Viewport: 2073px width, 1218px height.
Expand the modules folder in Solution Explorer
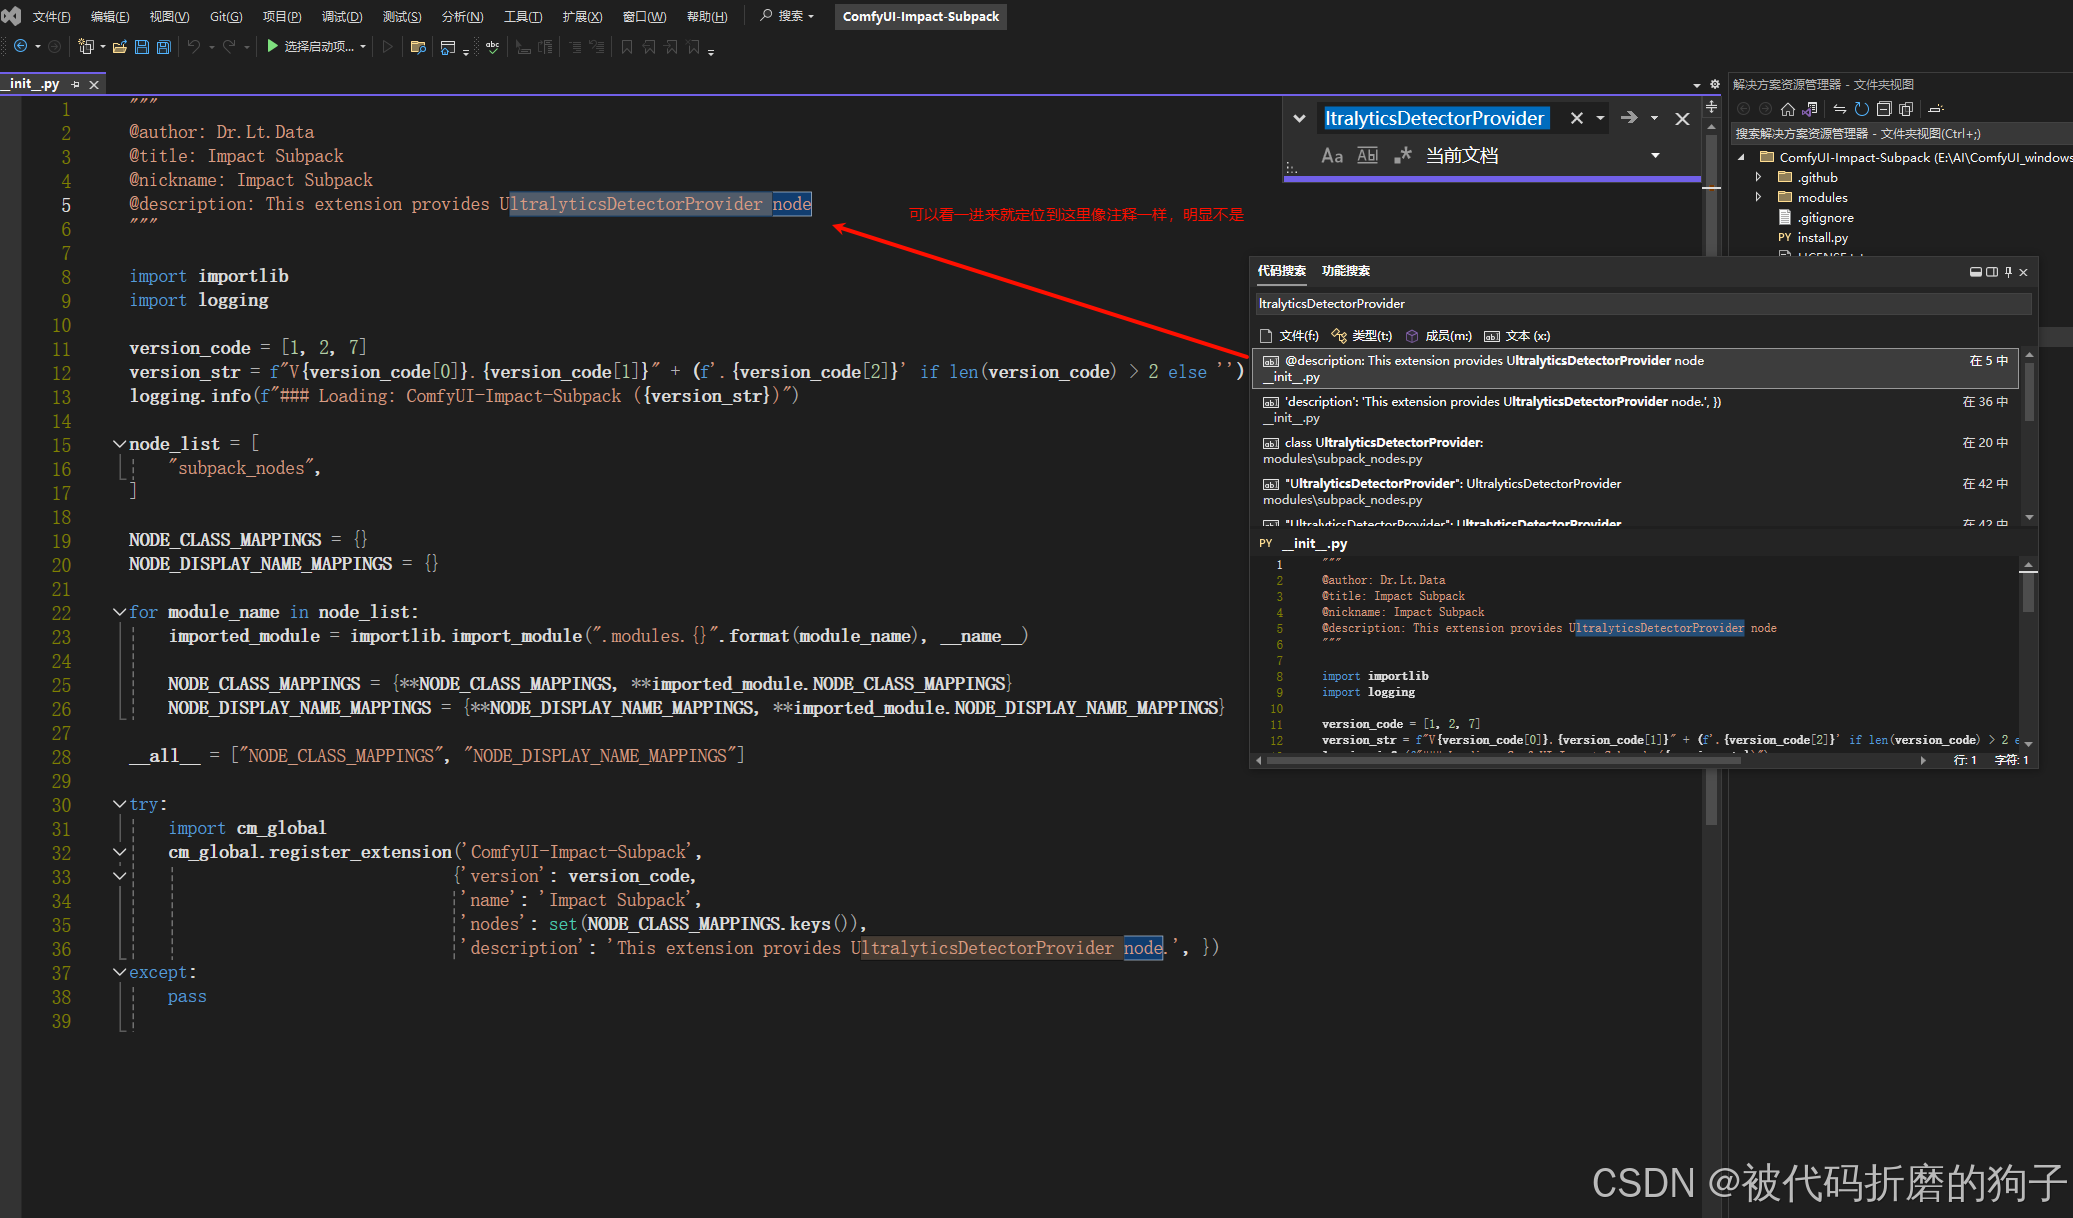pyautogui.click(x=1759, y=197)
